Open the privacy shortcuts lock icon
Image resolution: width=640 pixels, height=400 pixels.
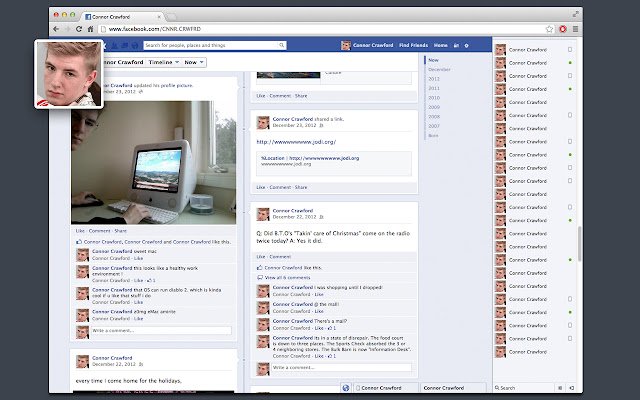(456, 45)
